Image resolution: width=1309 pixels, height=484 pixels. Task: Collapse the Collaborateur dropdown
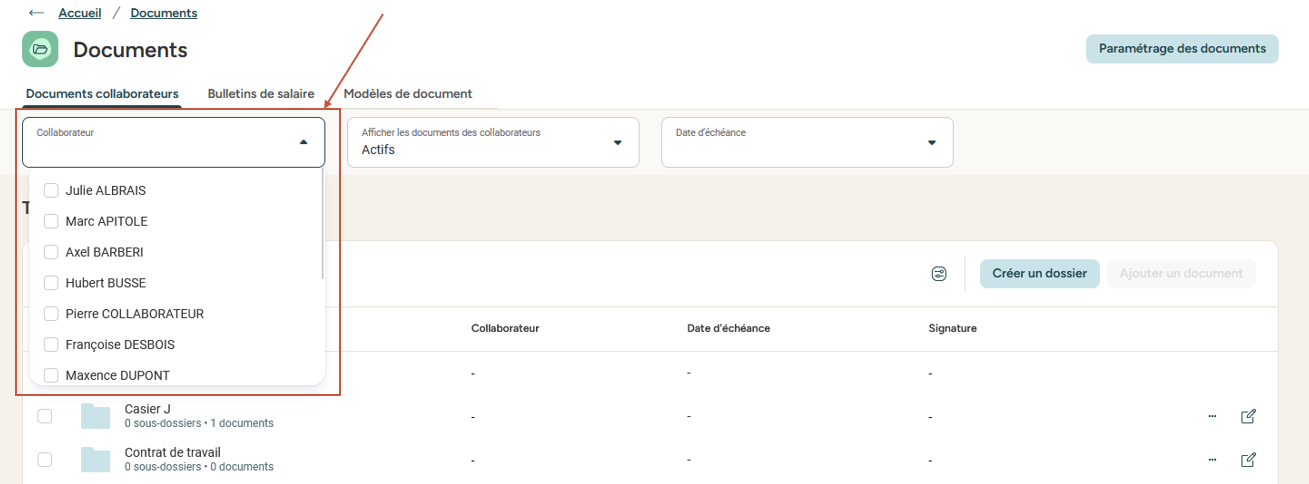pos(304,143)
